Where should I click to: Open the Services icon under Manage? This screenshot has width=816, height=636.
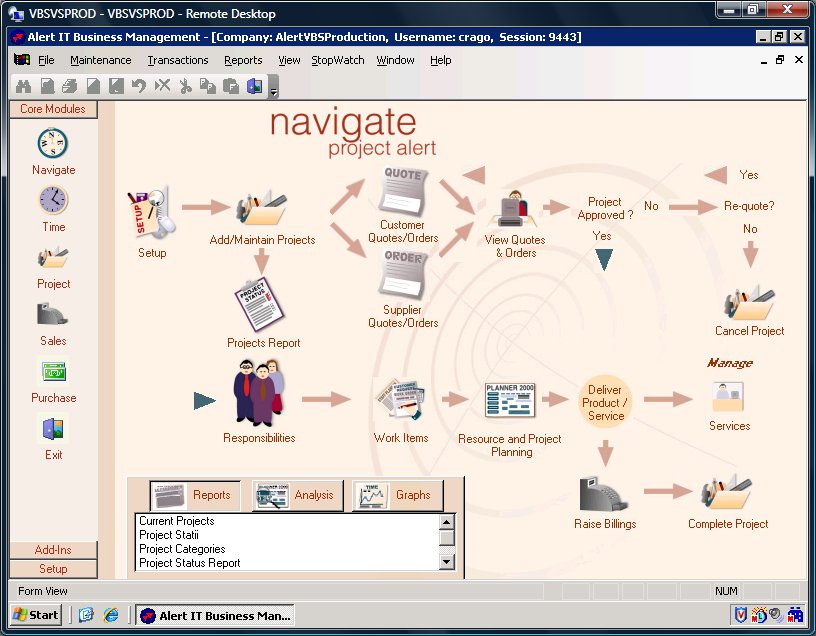(x=728, y=399)
